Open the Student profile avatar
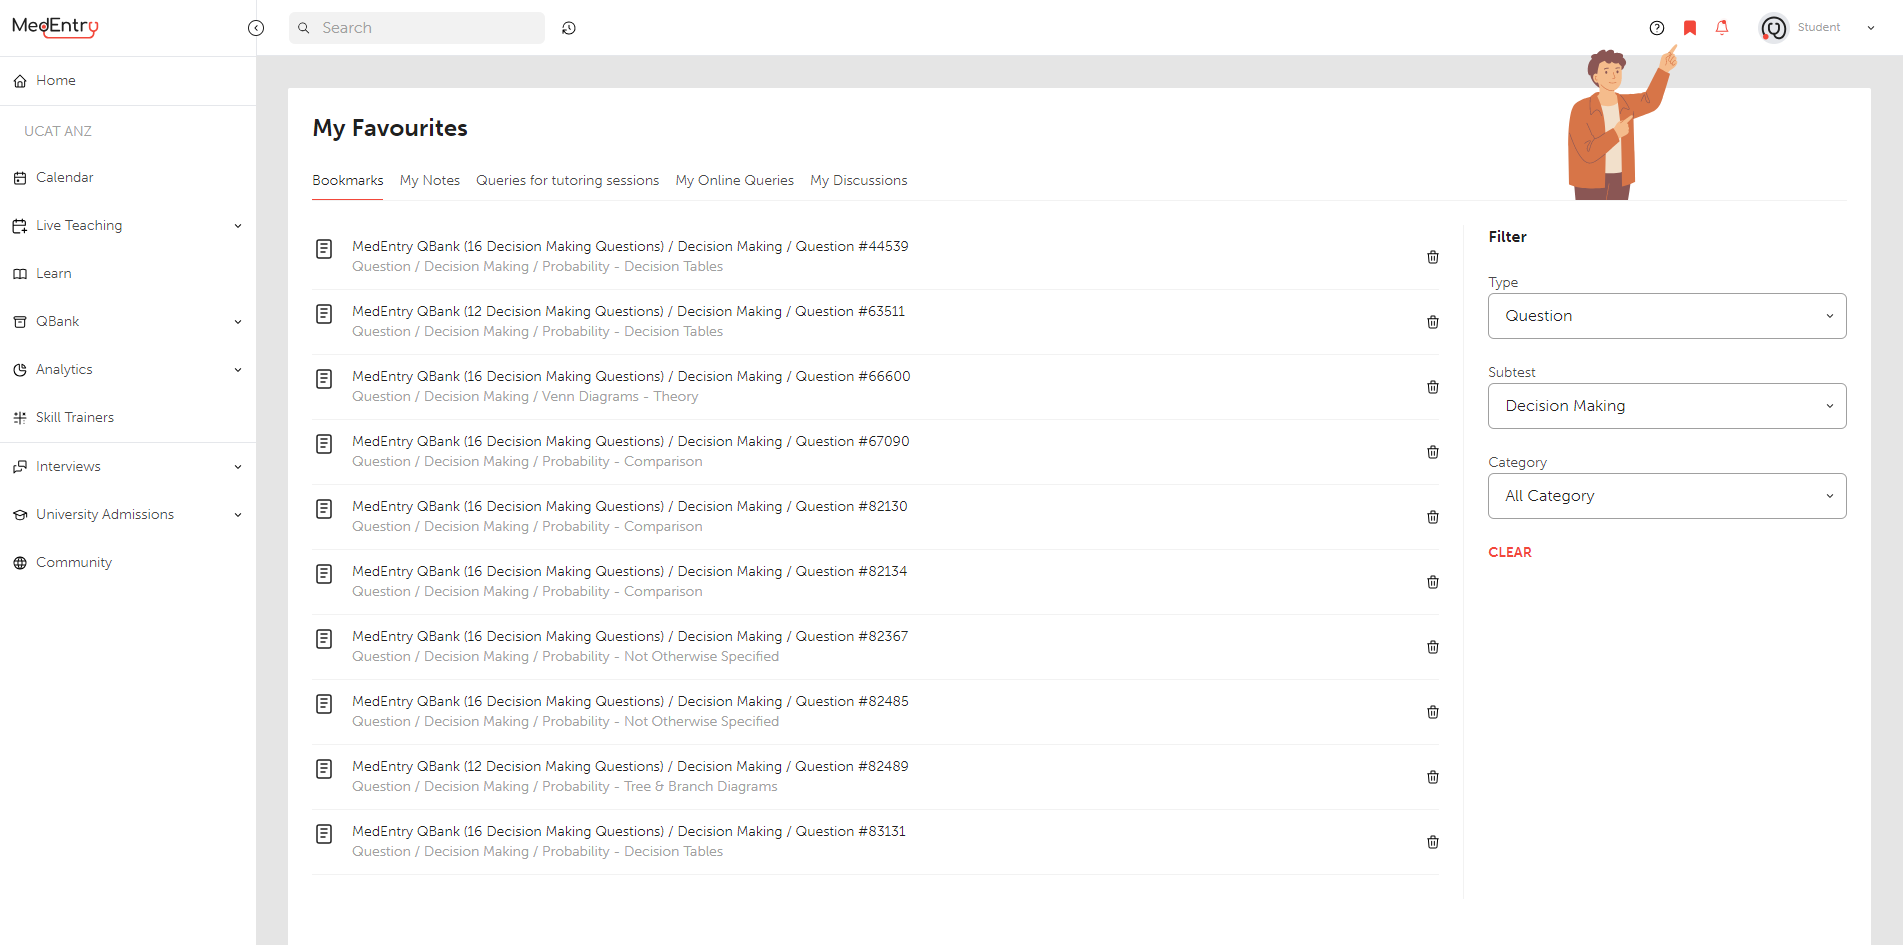 1774,28
